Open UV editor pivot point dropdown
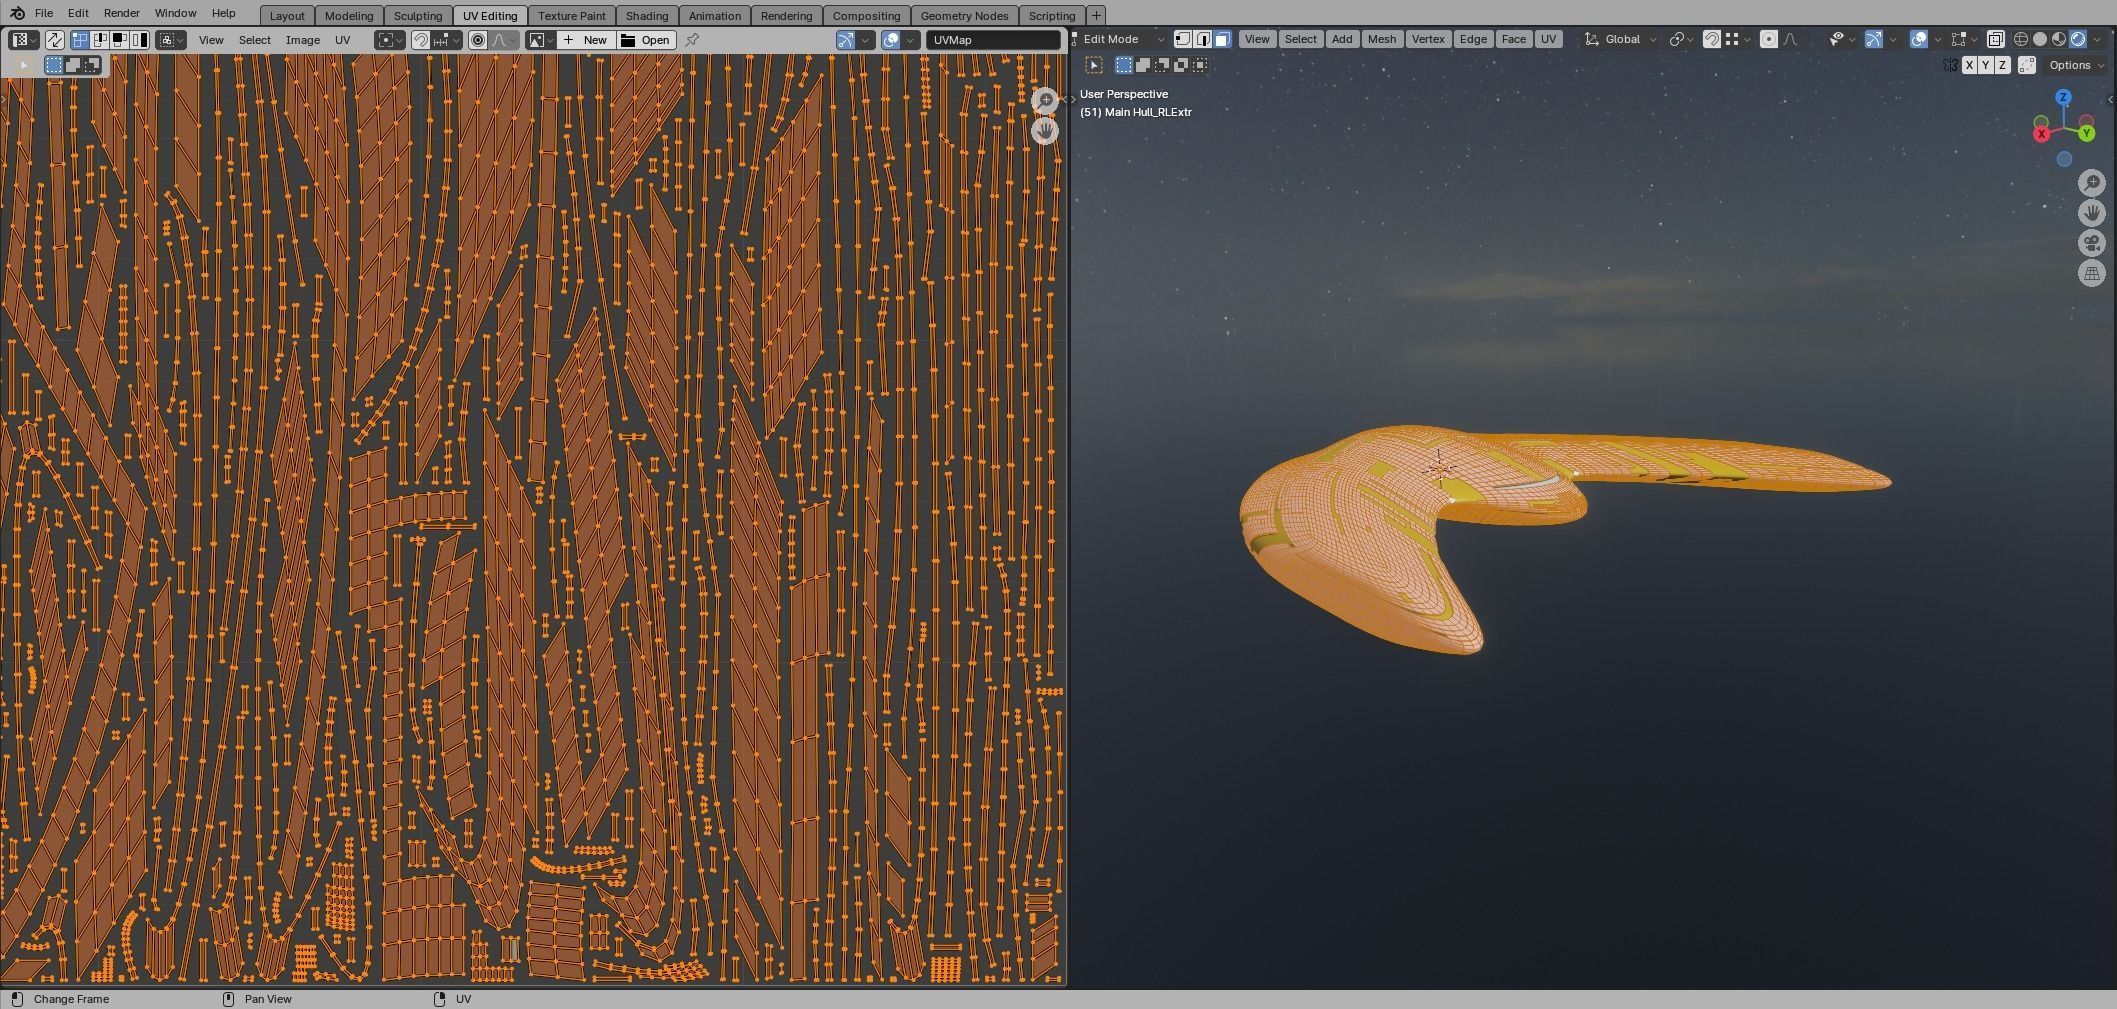The width and height of the screenshot is (2117, 1009). (390, 40)
